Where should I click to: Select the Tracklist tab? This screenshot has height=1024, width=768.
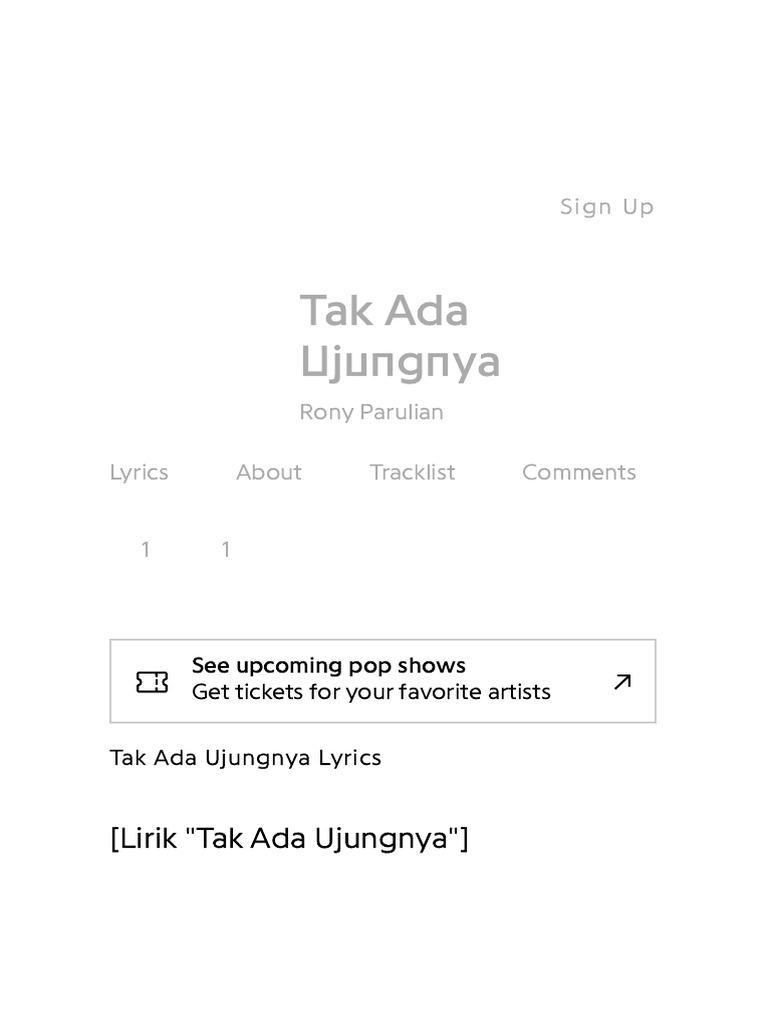point(412,472)
